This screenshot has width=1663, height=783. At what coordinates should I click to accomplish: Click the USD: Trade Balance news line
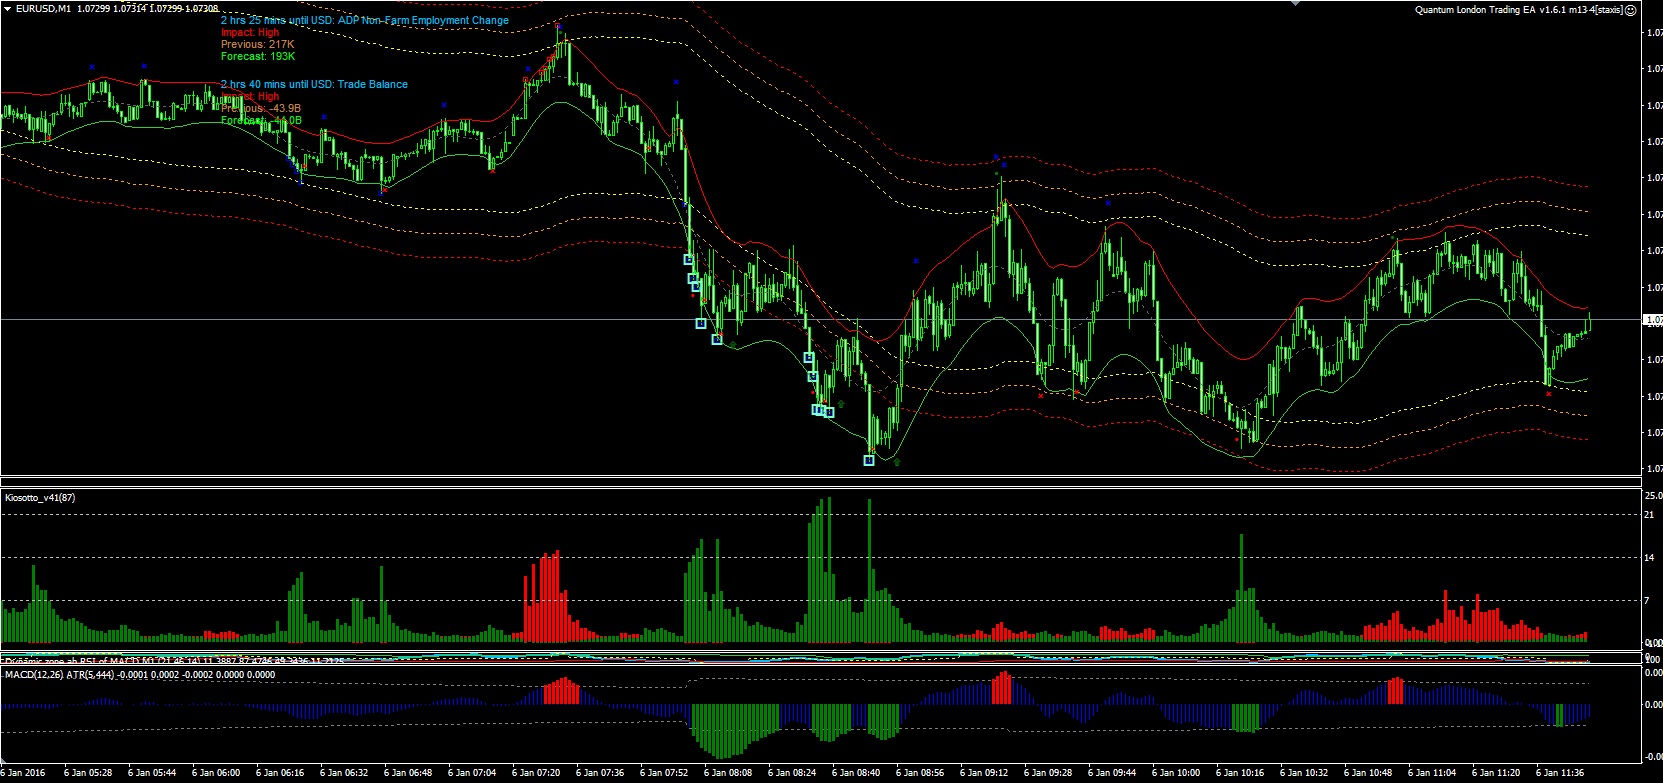pyautogui.click(x=314, y=84)
